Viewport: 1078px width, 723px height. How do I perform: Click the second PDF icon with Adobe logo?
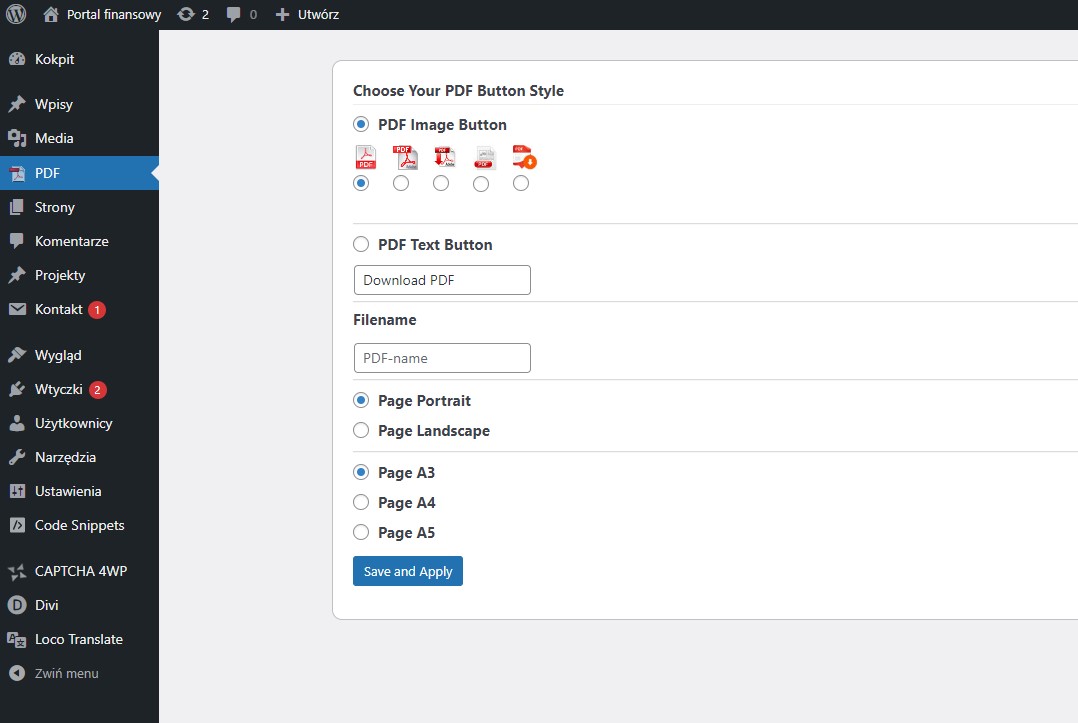405,157
